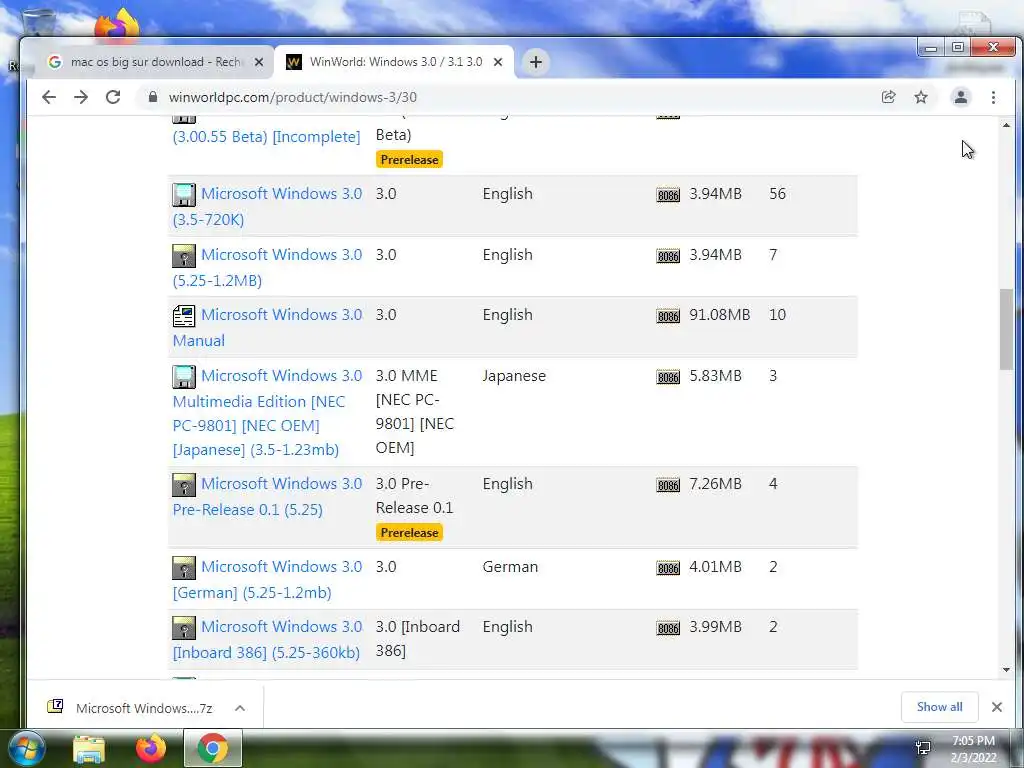This screenshot has width=1024, height=768.
Task: Close the WinWorld Windows 3.0 tab
Action: pos(498,62)
